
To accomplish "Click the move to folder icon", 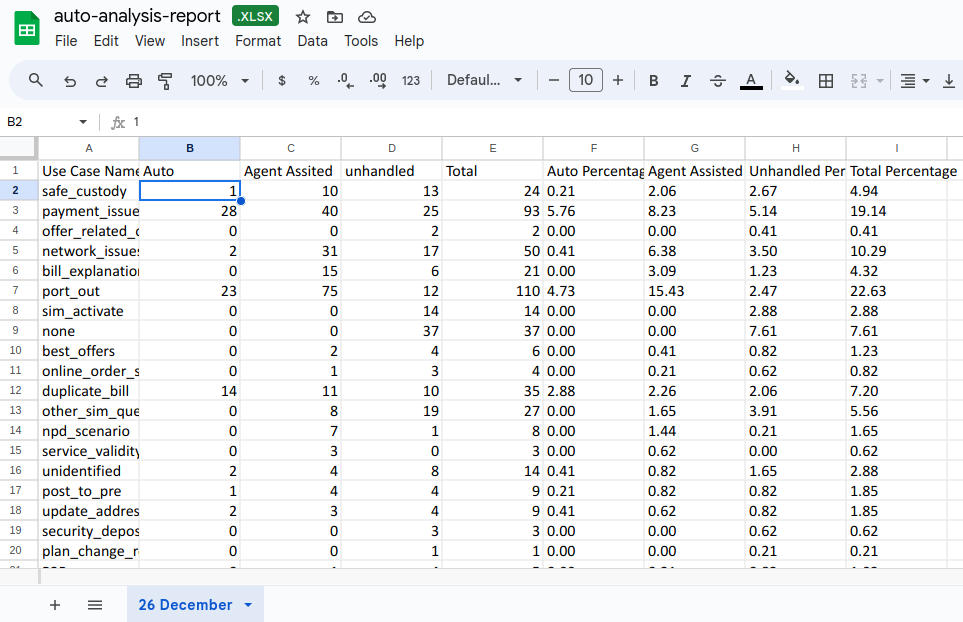I will pos(335,17).
